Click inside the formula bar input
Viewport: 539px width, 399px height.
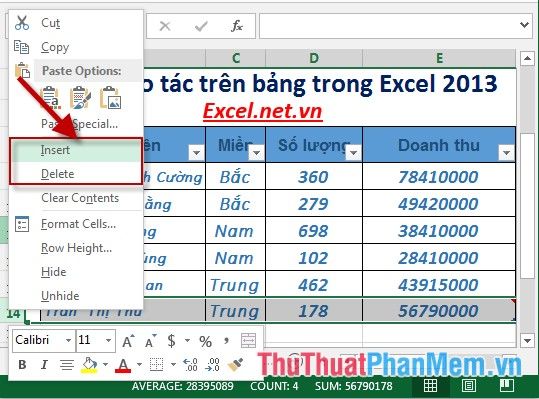click(388, 25)
